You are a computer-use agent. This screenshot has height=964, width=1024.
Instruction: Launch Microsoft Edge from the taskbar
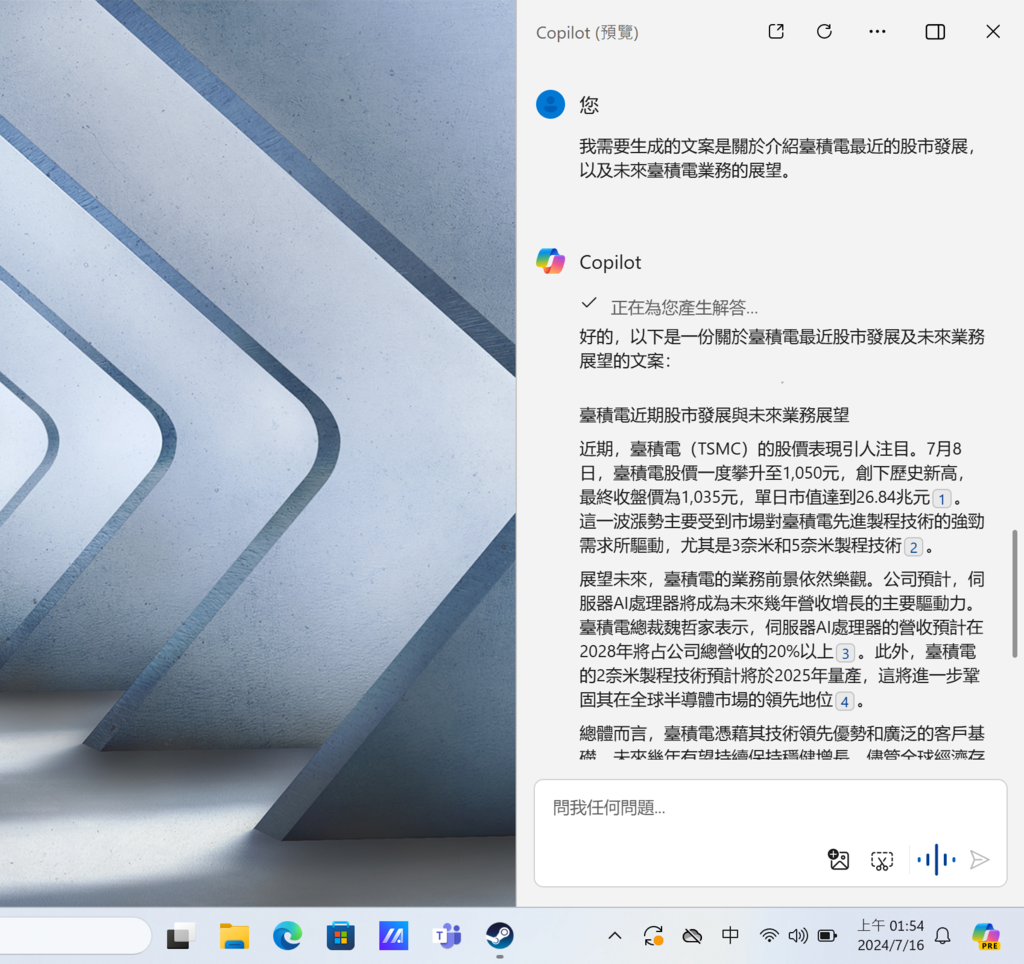[x=287, y=937]
